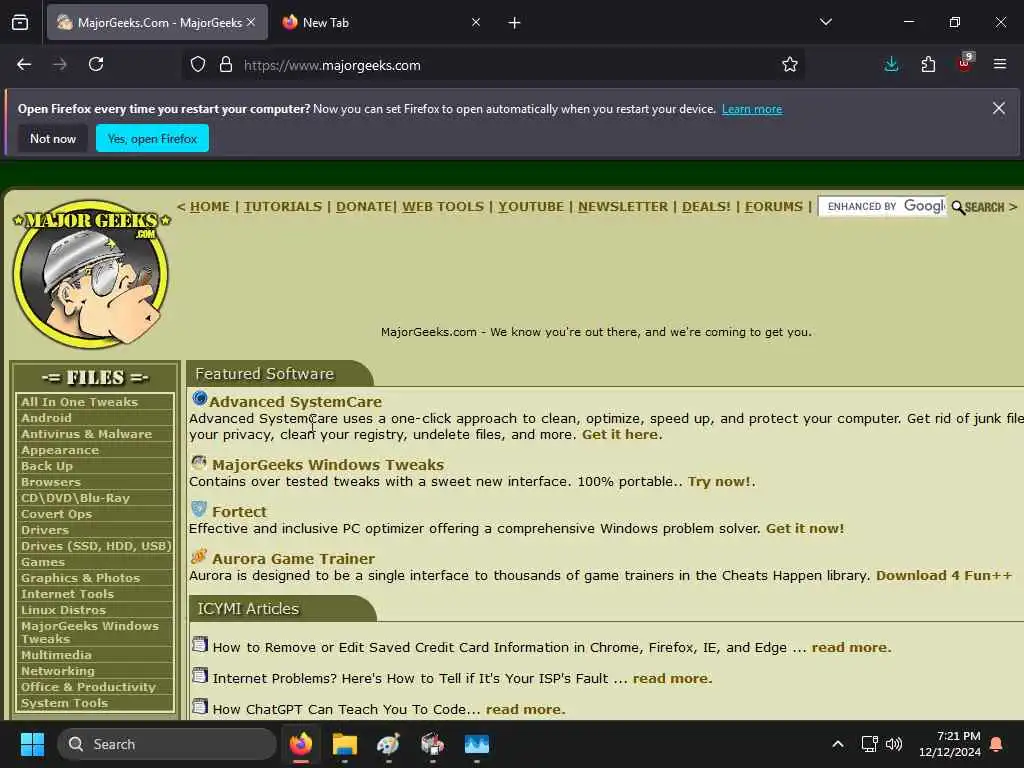Viewport: 1024px width, 768px height.
Task: Open the Appearance category
Action: tap(59, 450)
